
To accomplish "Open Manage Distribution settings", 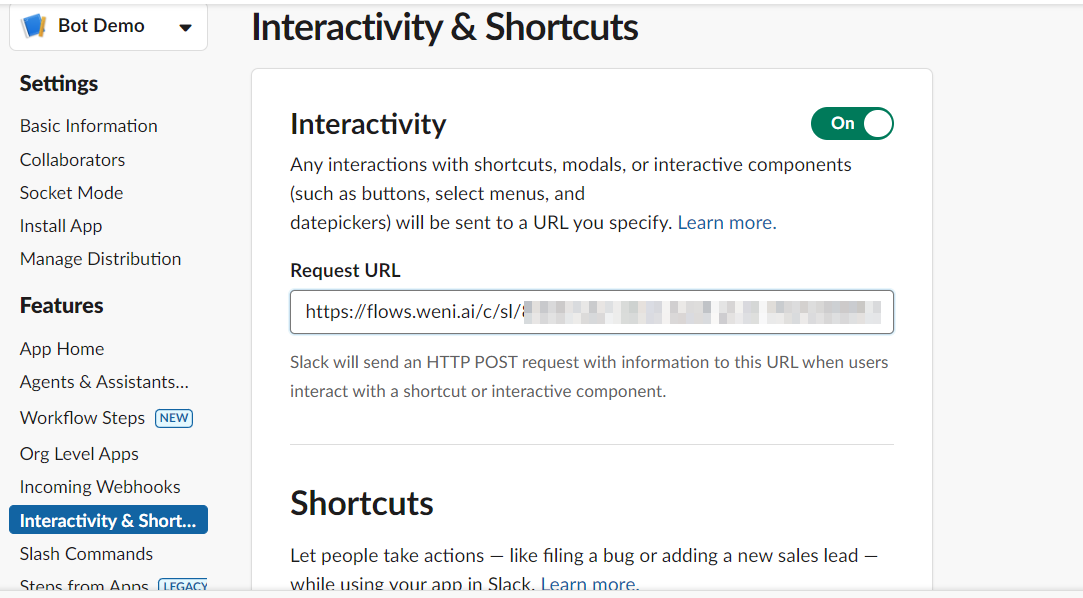I will tap(100, 258).
